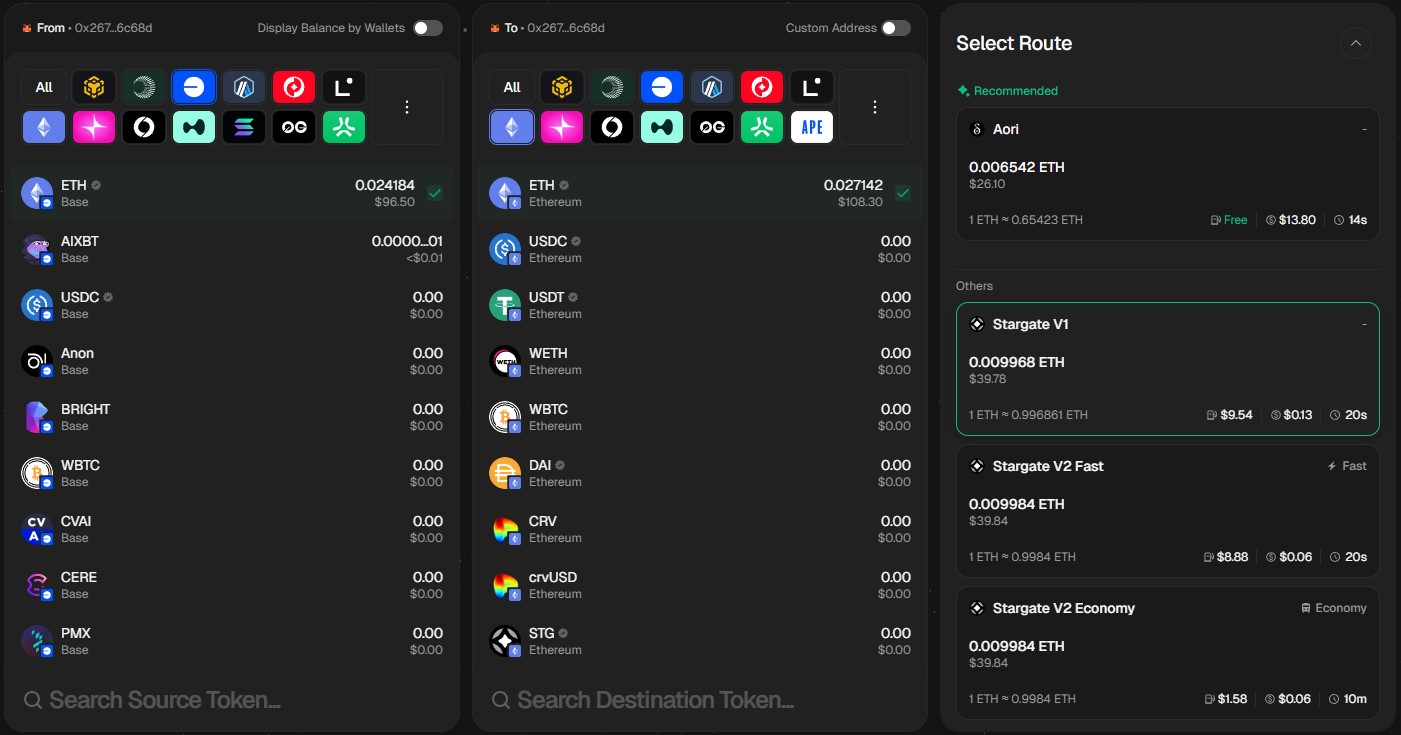
Task: Select the Base chain icon in To panel
Action: coord(662,87)
